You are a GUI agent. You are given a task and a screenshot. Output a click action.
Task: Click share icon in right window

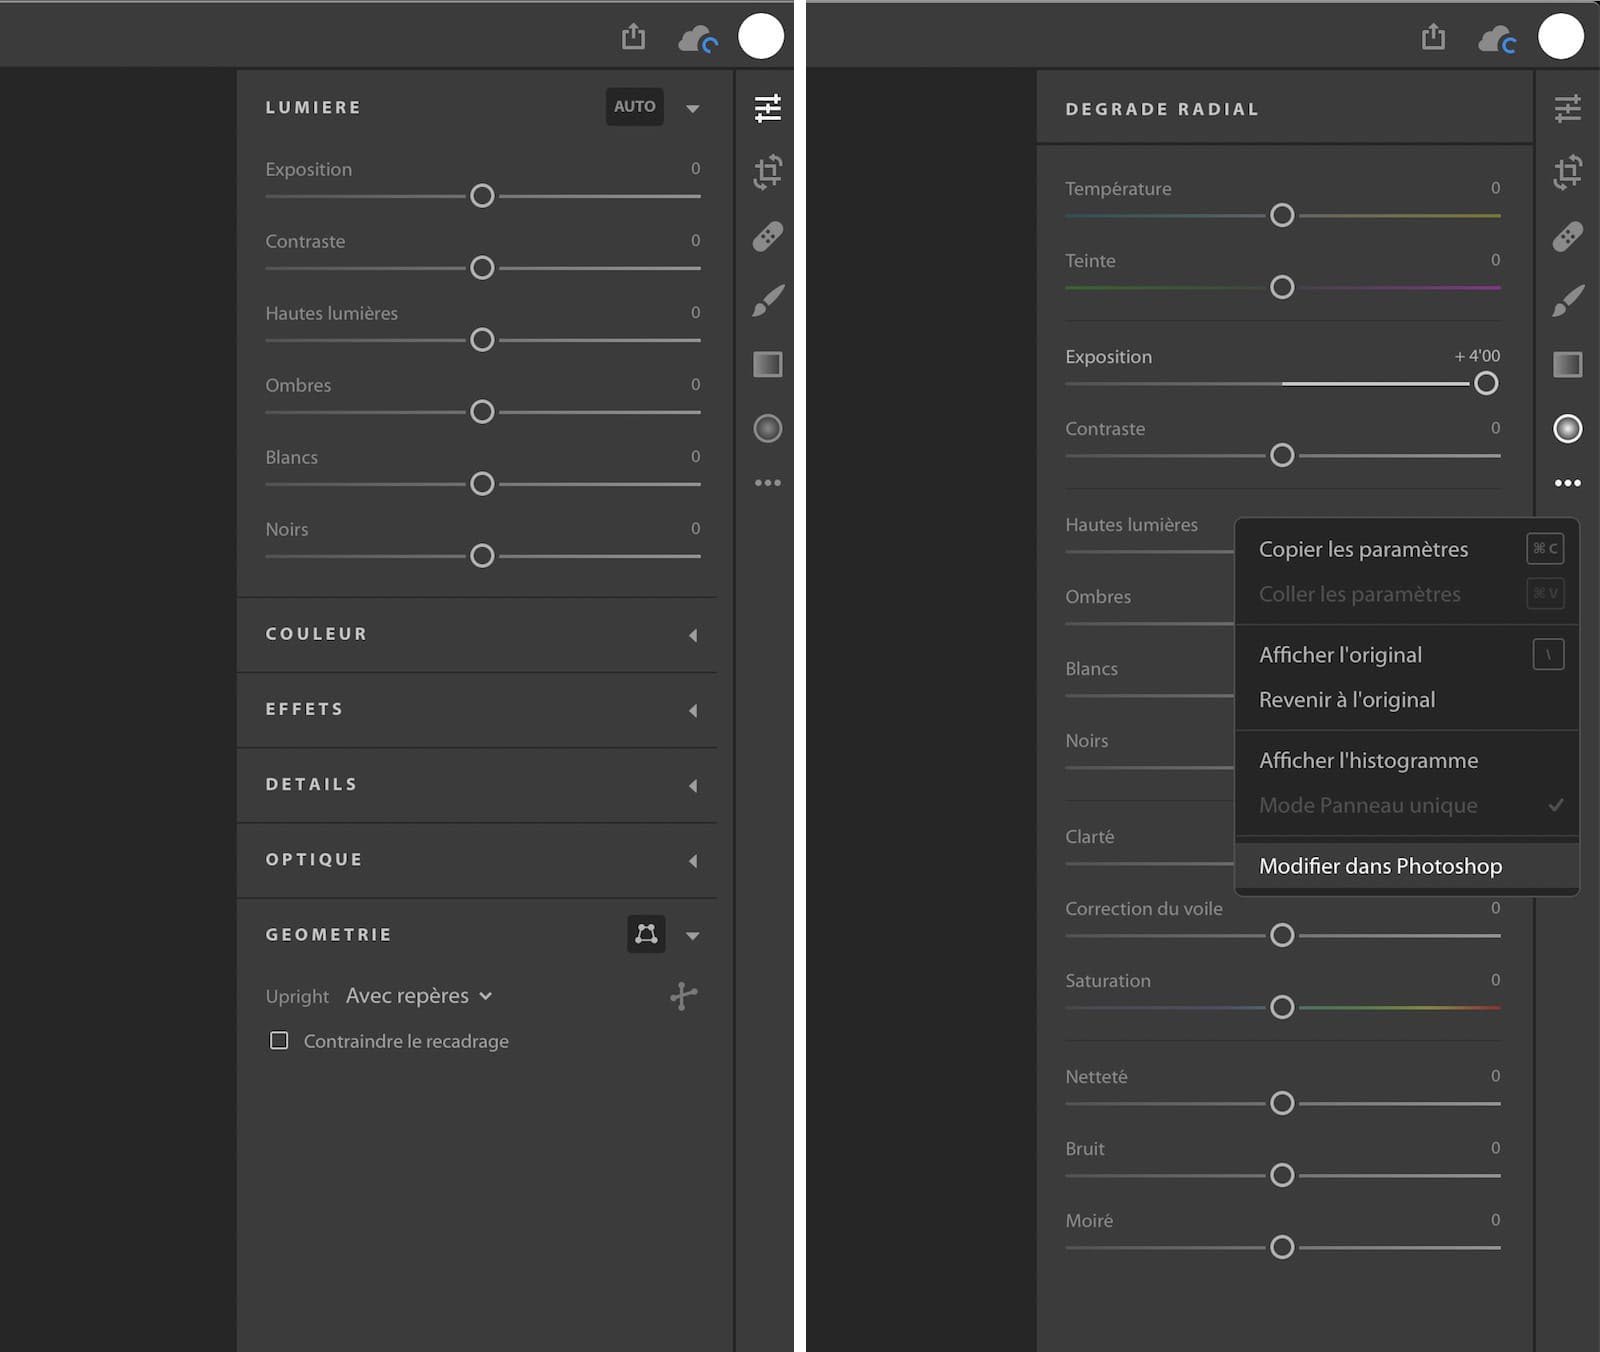(1433, 37)
